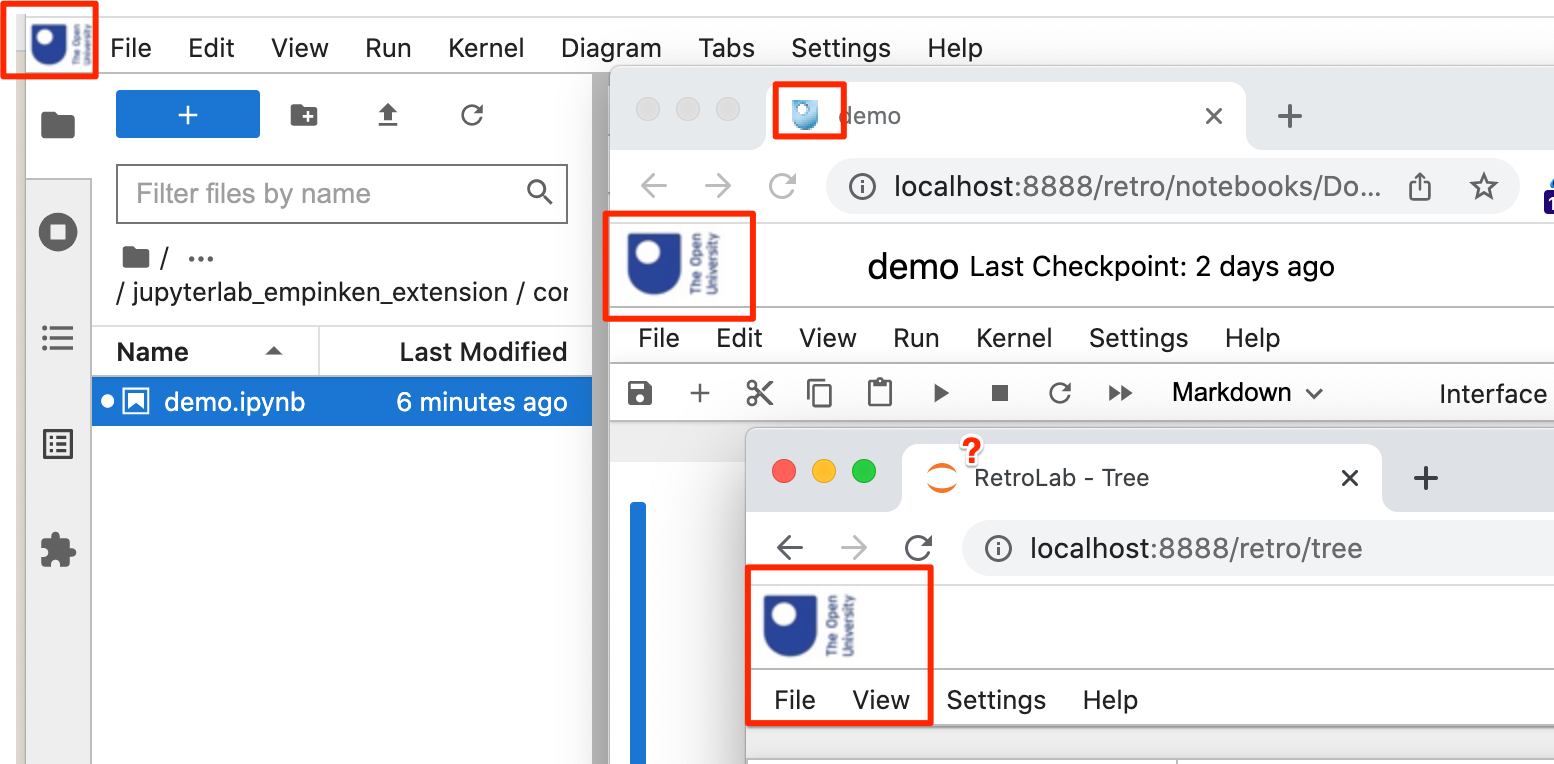Open Settings menu in demo notebook window

pyautogui.click(x=1139, y=338)
